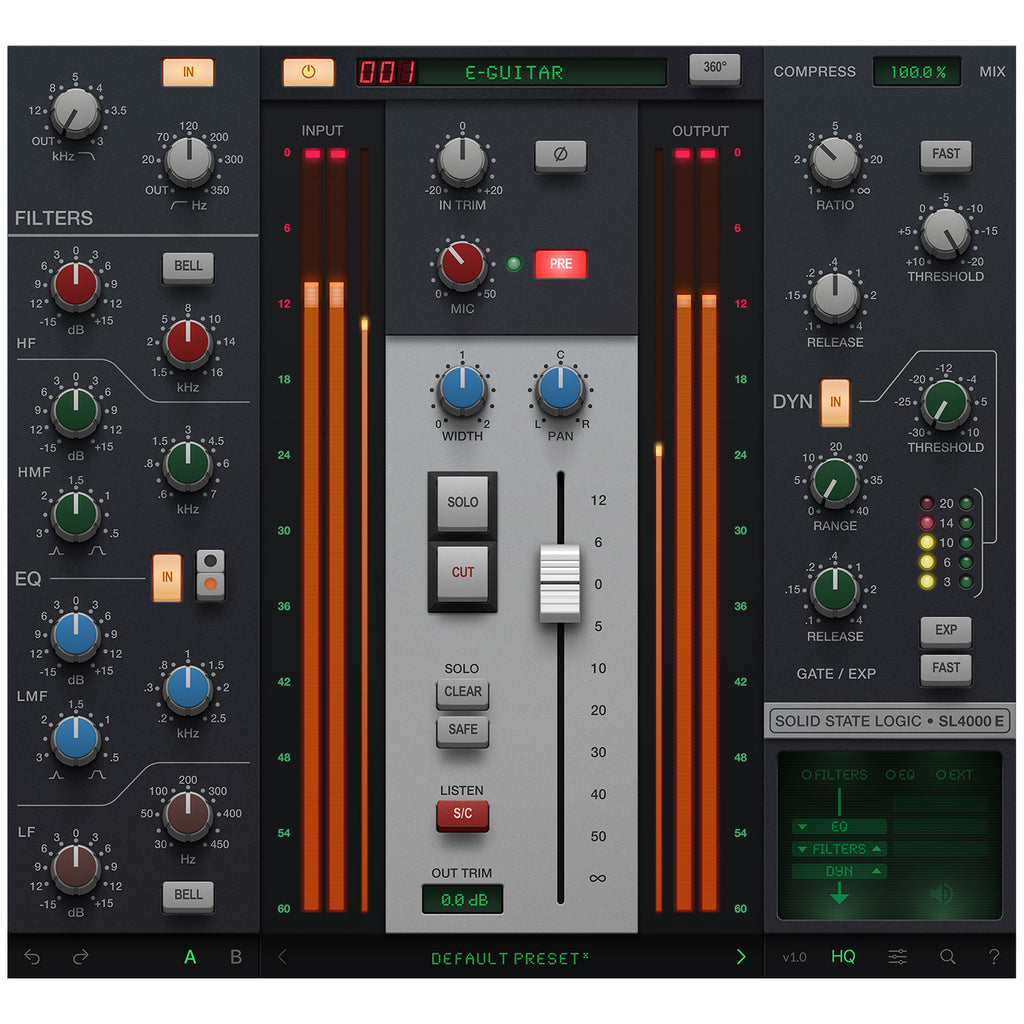Toggle the gate FAST attack button
Image resolution: width=1024 pixels, height=1024 pixels.
click(946, 669)
